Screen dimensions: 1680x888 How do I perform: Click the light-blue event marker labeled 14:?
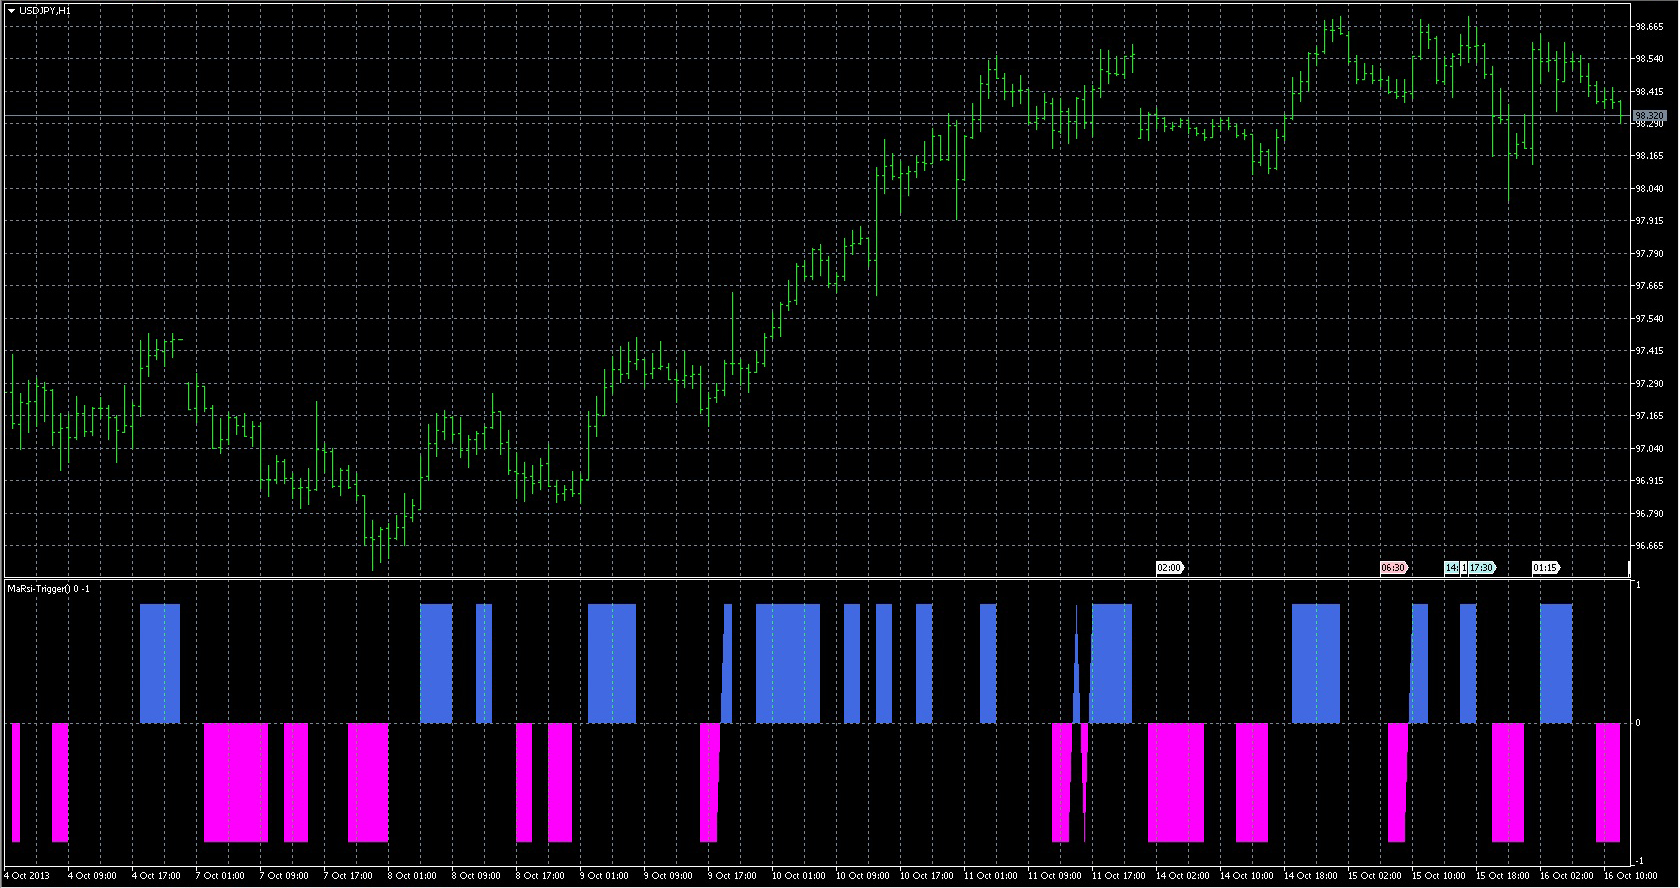coord(1451,568)
